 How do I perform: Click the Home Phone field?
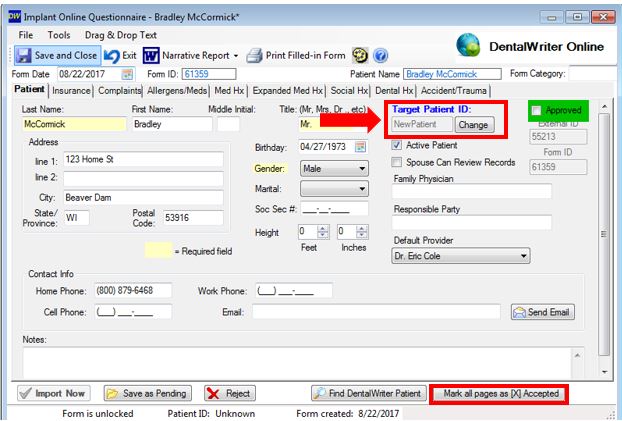133,290
